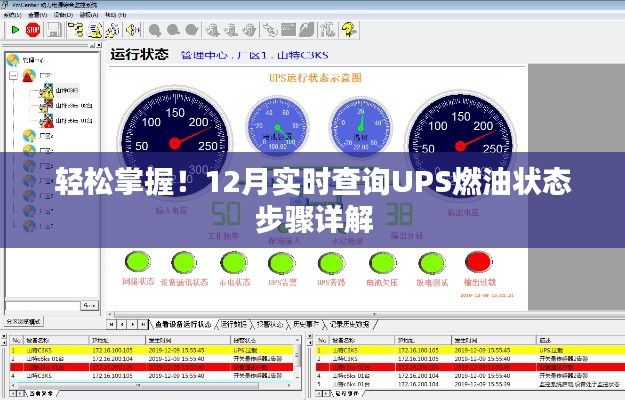Viewport: 625px width, 400px height.
Task: Switch to 运行参数 tab
Action: point(234,325)
